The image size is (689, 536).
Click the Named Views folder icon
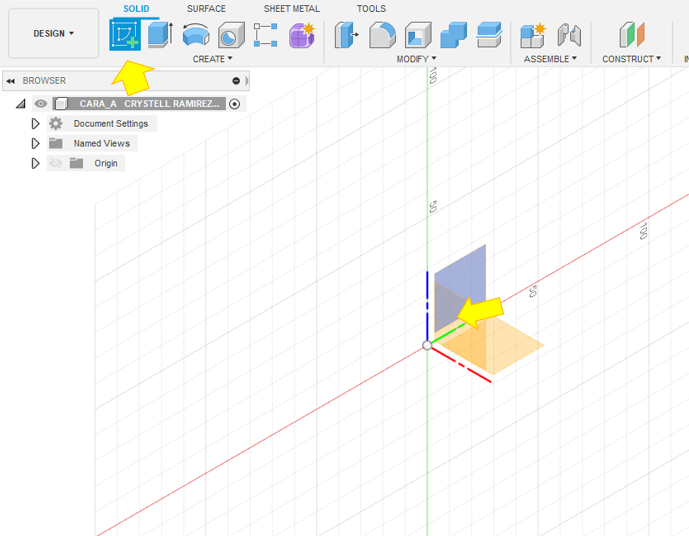pyautogui.click(x=56, y=143)
